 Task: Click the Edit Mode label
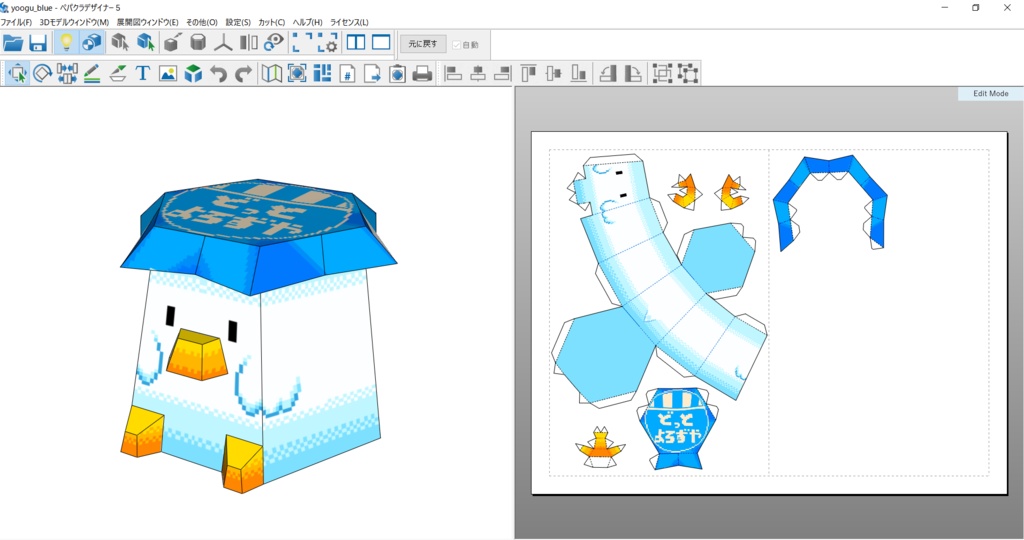pyautogui.click(x=990, y=93)
